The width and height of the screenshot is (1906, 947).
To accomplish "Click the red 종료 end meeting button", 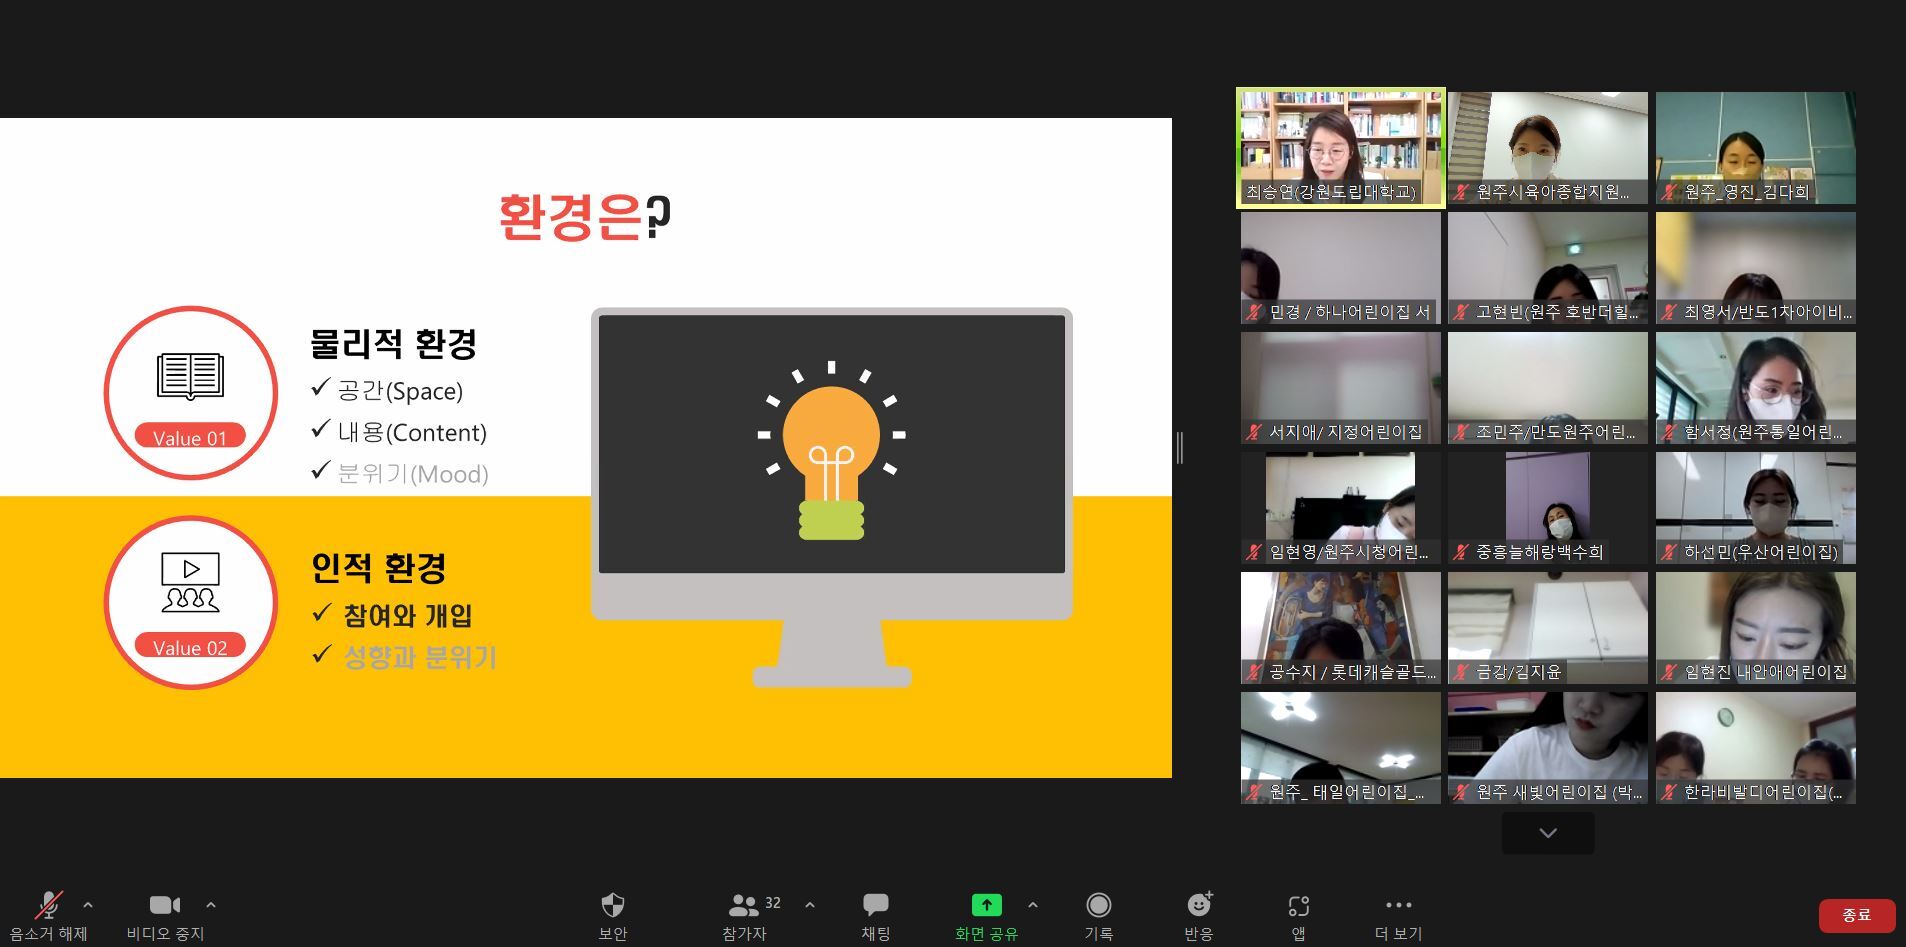I will click(x=1857, y=915).
